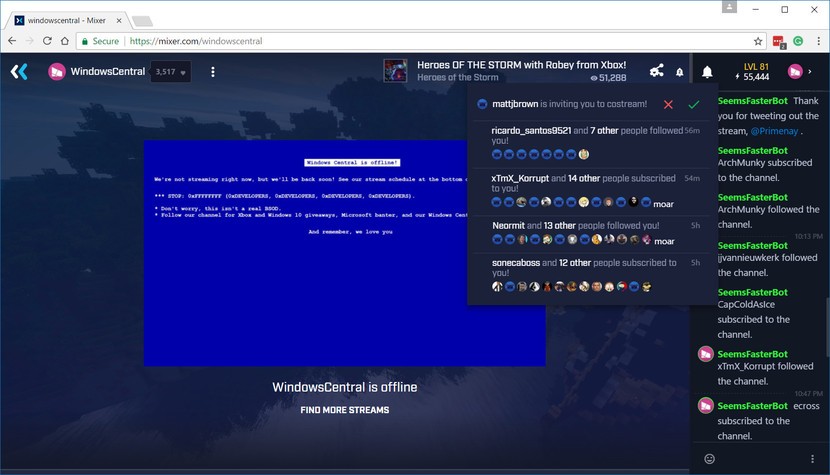830x475 pixels.
Task: Open the xTmX_Korrupt subscribed notification
Action: pyautogui.click(x=589, y=192)
